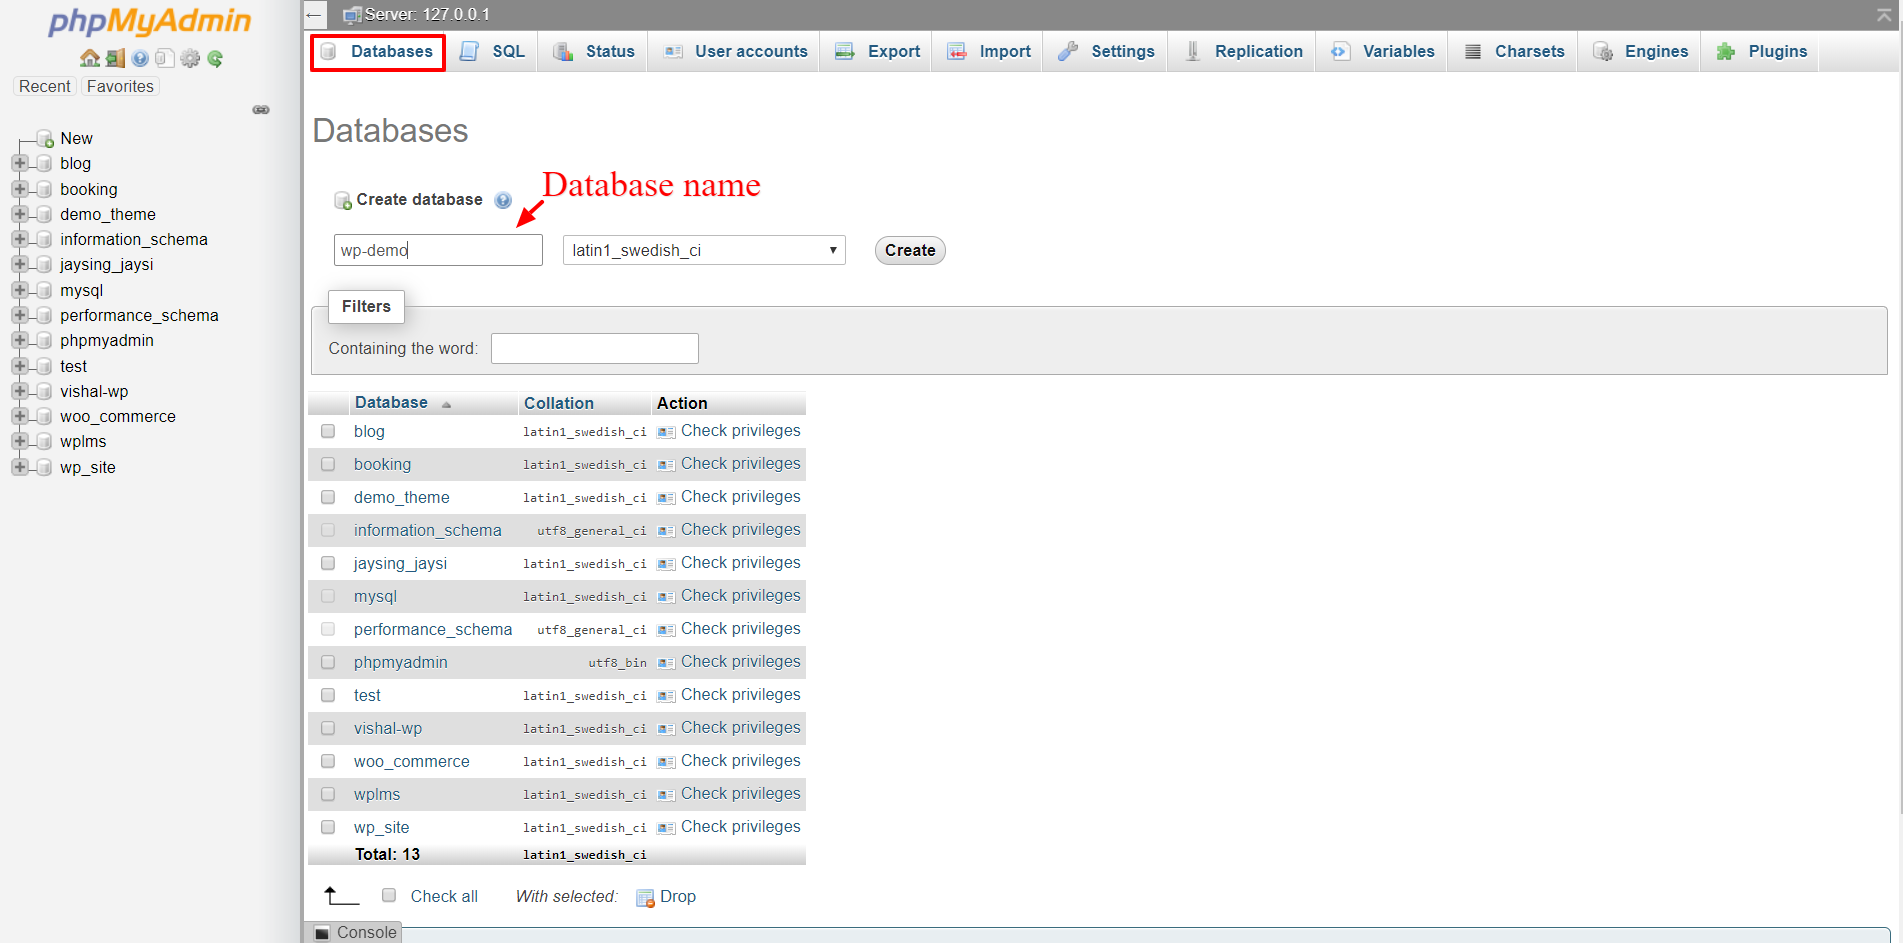
Task: Sort by the Collation column header
Action: 559,403
